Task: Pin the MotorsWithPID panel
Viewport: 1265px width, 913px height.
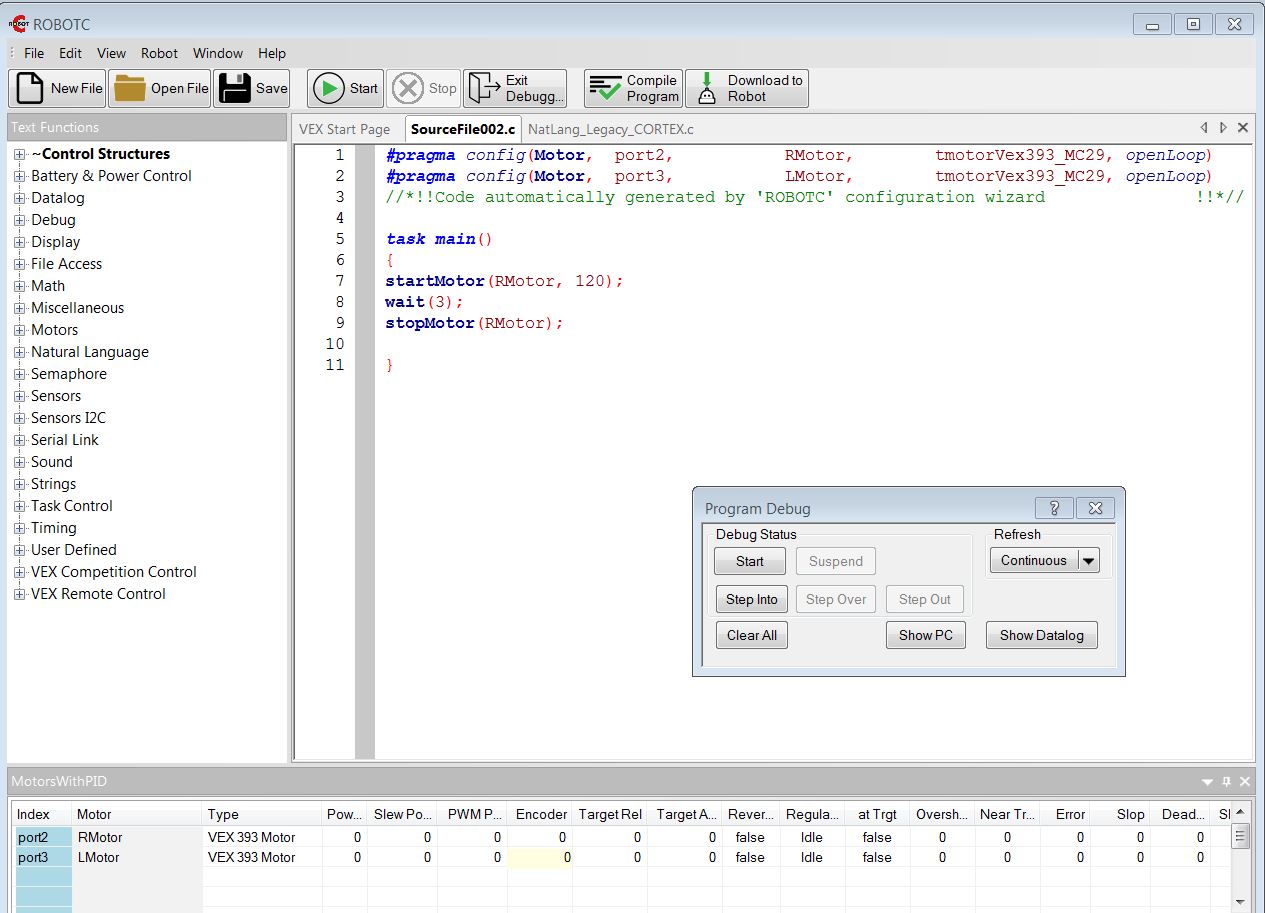Action: point(1226,782)
